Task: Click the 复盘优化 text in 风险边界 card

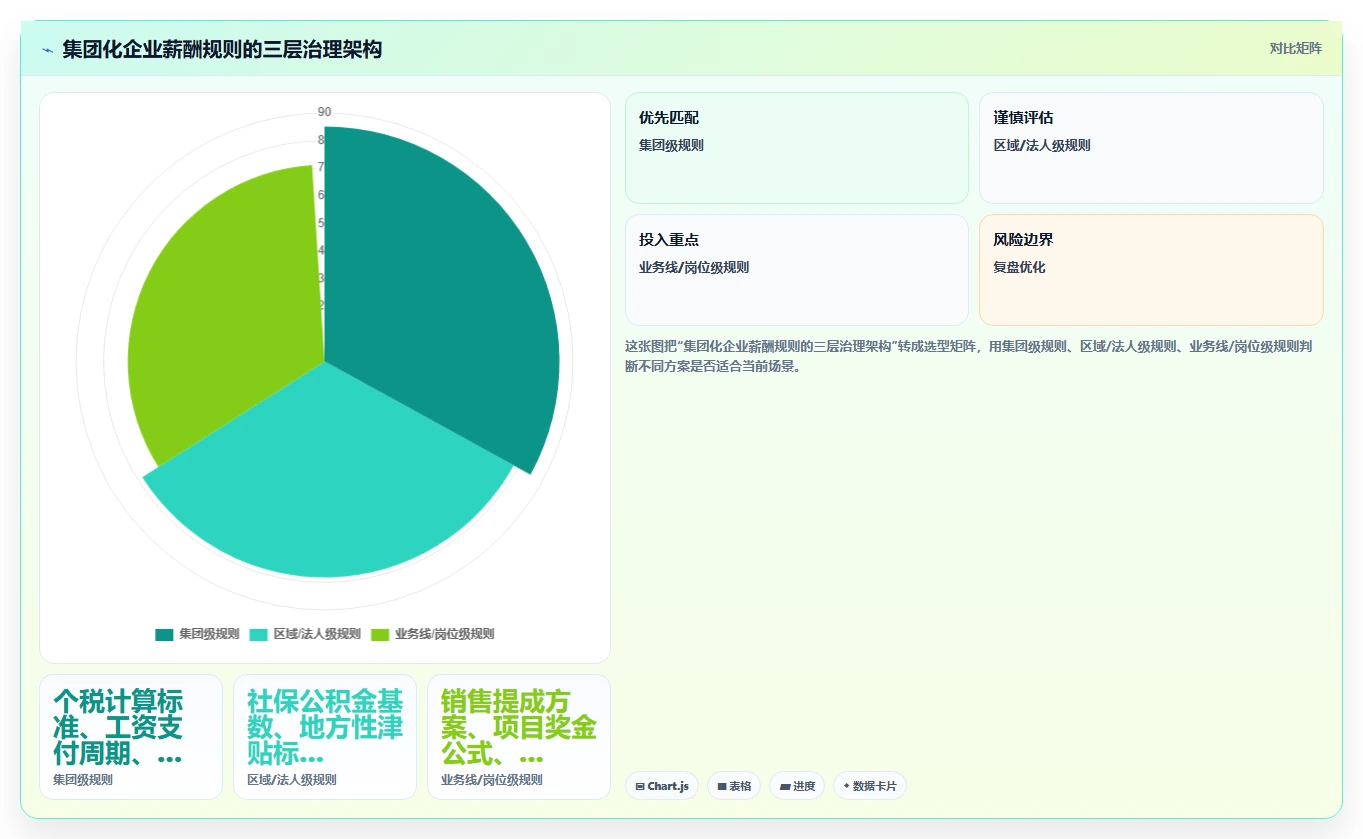Action: pyautogui.click(x=1019, y=267)
